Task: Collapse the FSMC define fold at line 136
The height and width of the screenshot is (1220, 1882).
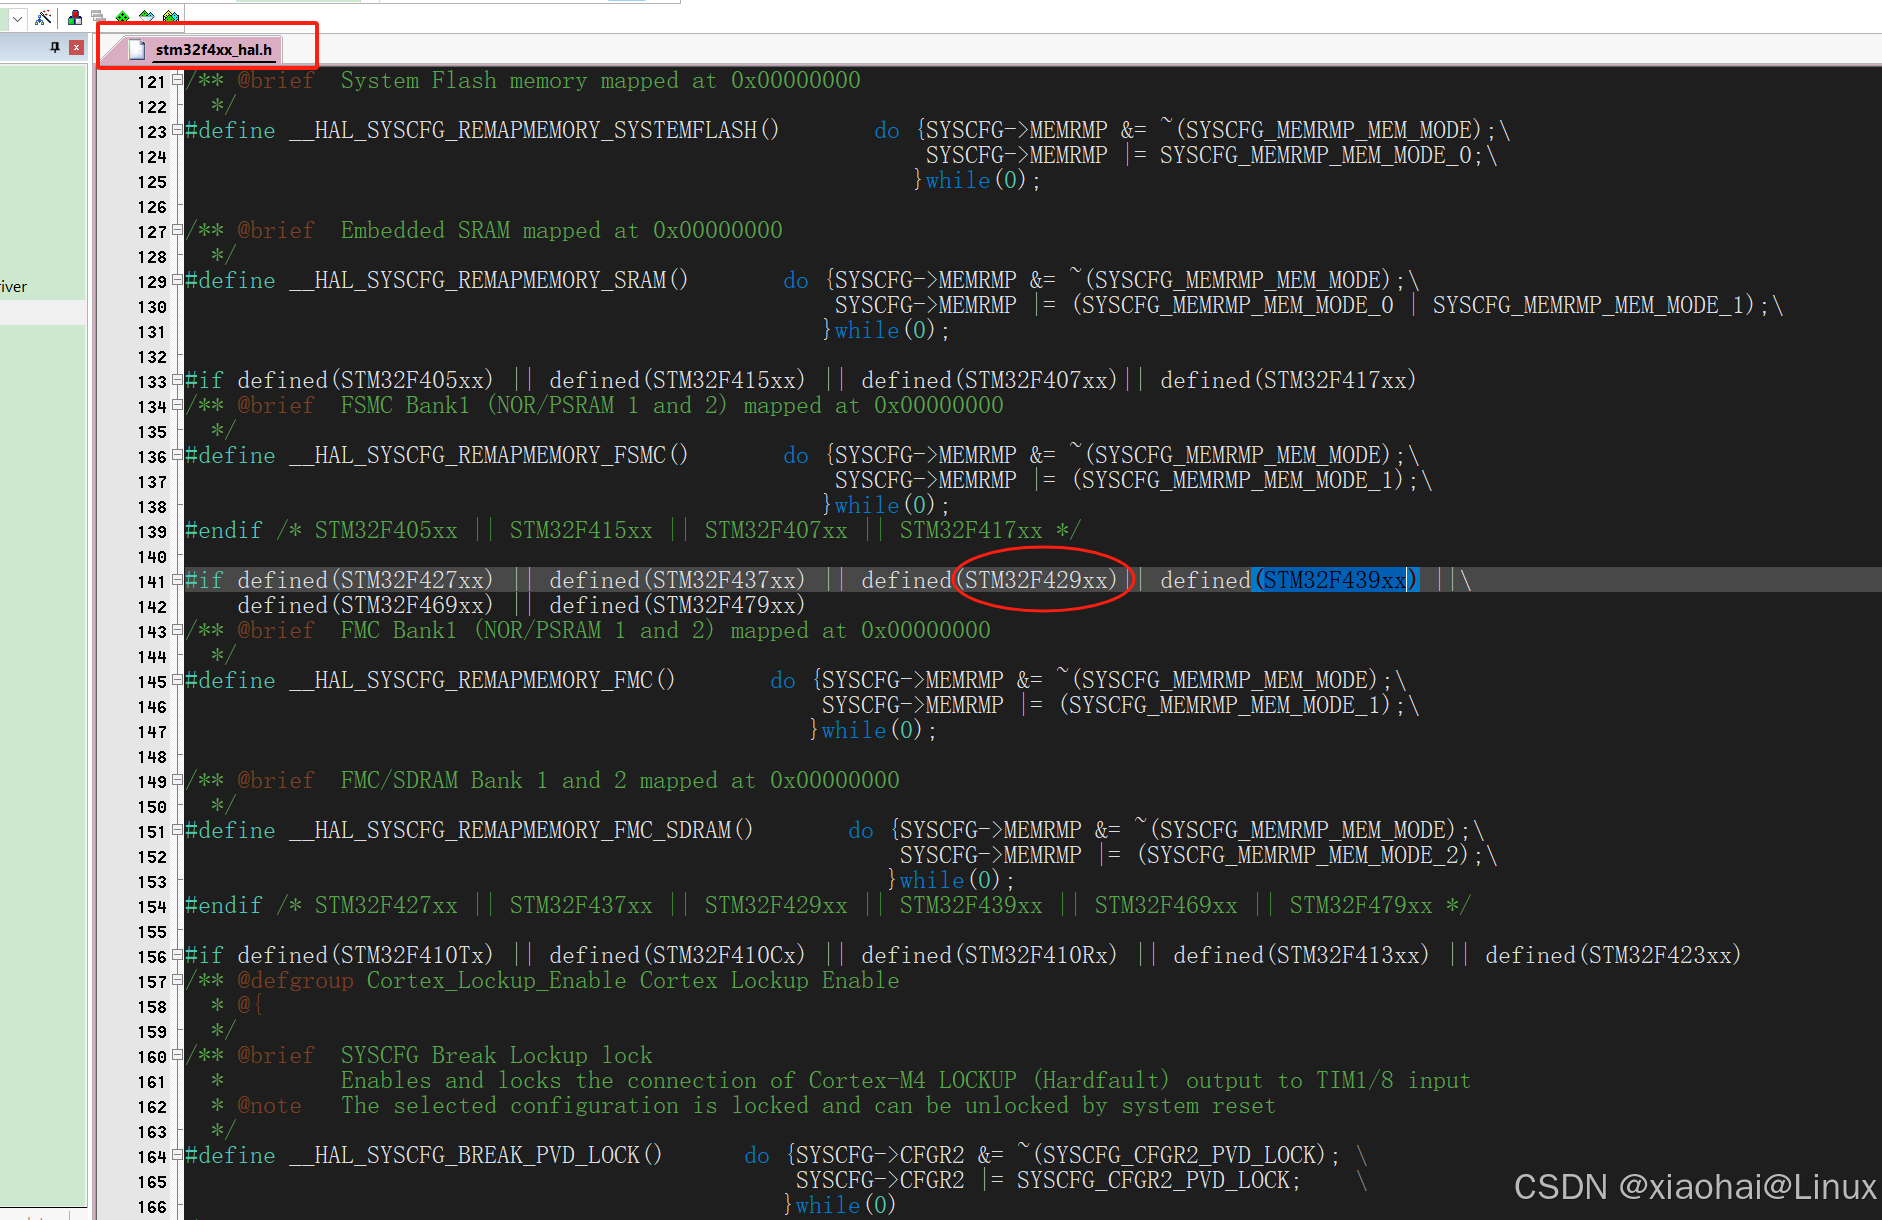Action: coord(177,454)
